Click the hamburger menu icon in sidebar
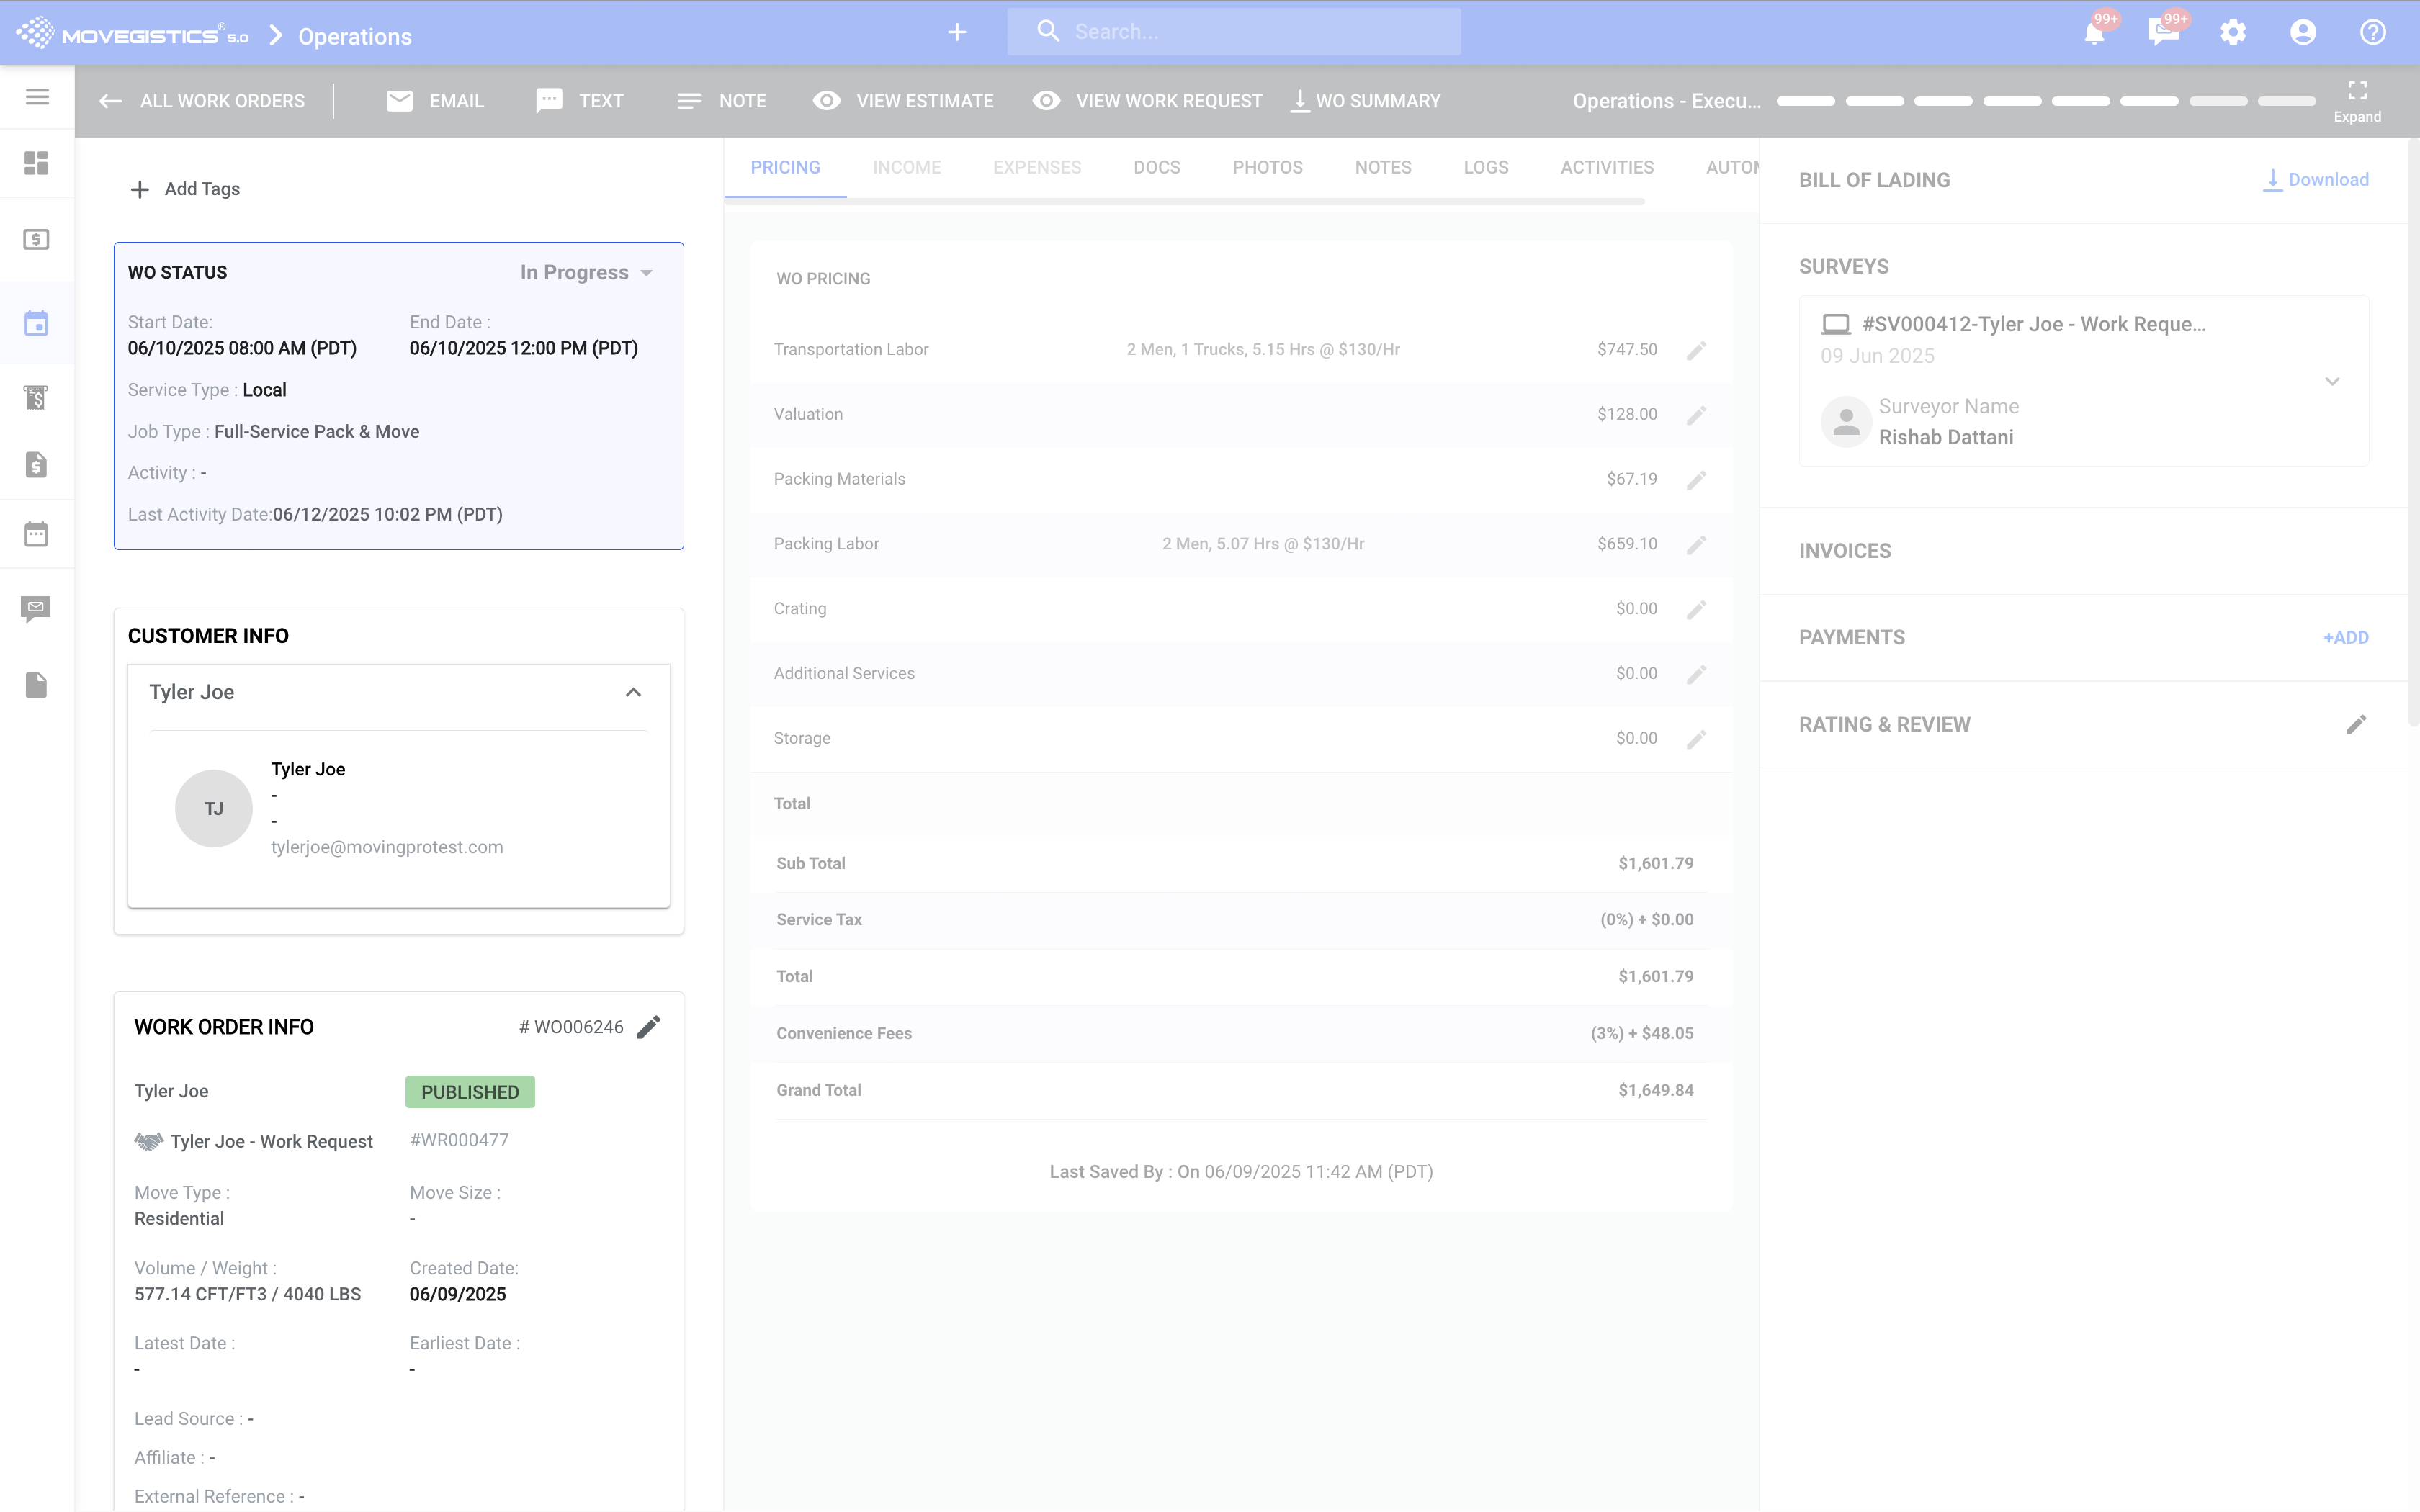The height and width of the screenshot is (1512, 2420). [37, 97]
